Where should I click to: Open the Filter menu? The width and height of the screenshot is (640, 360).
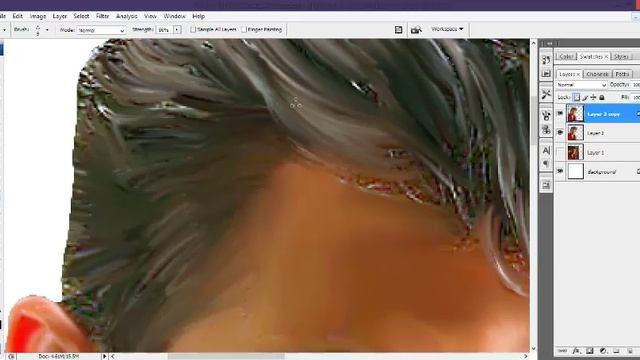pos(102,16)
